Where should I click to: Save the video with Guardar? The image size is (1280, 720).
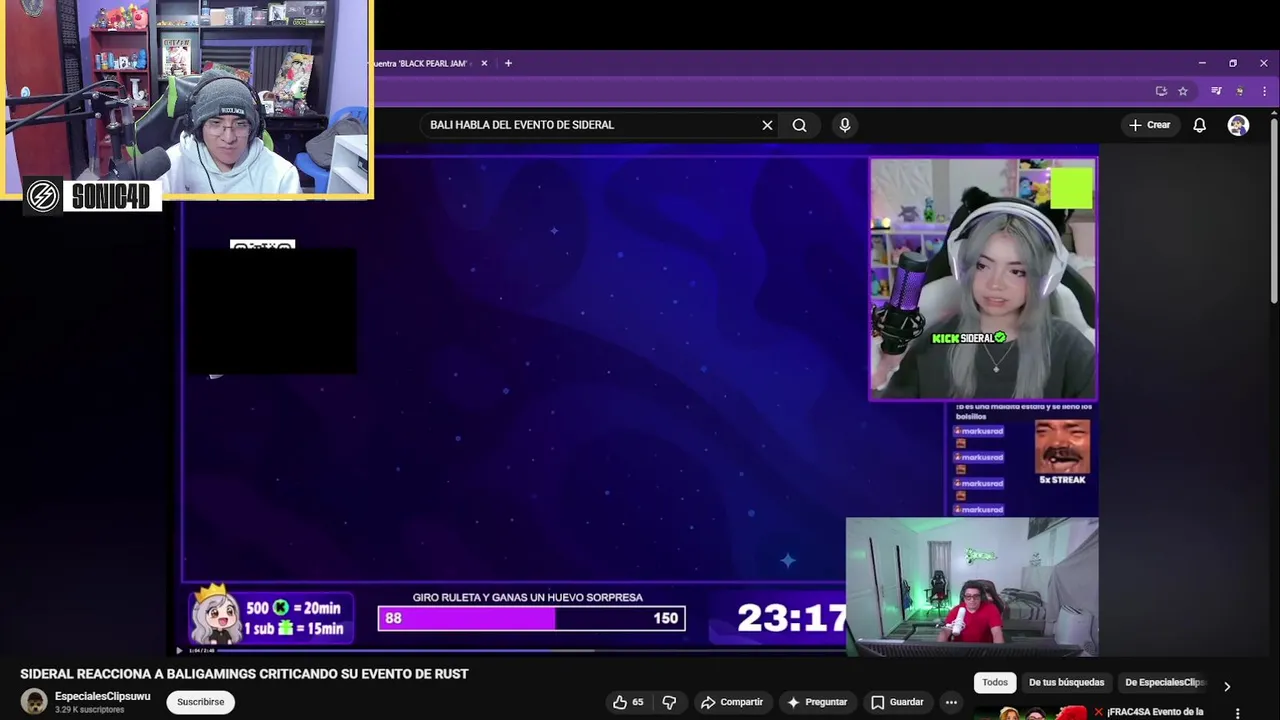tap(897, 702)
